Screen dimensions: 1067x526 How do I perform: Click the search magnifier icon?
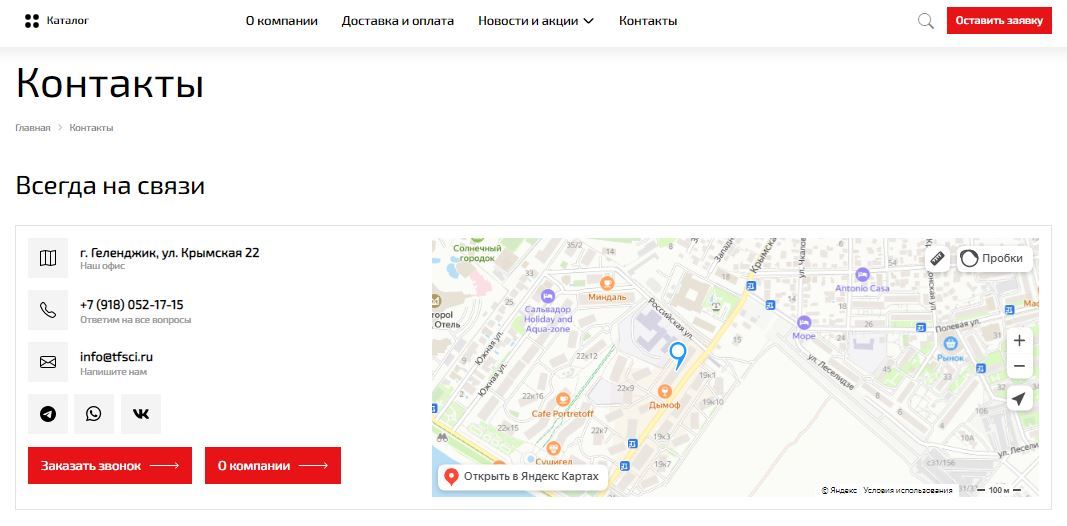(x=925, y=21)
